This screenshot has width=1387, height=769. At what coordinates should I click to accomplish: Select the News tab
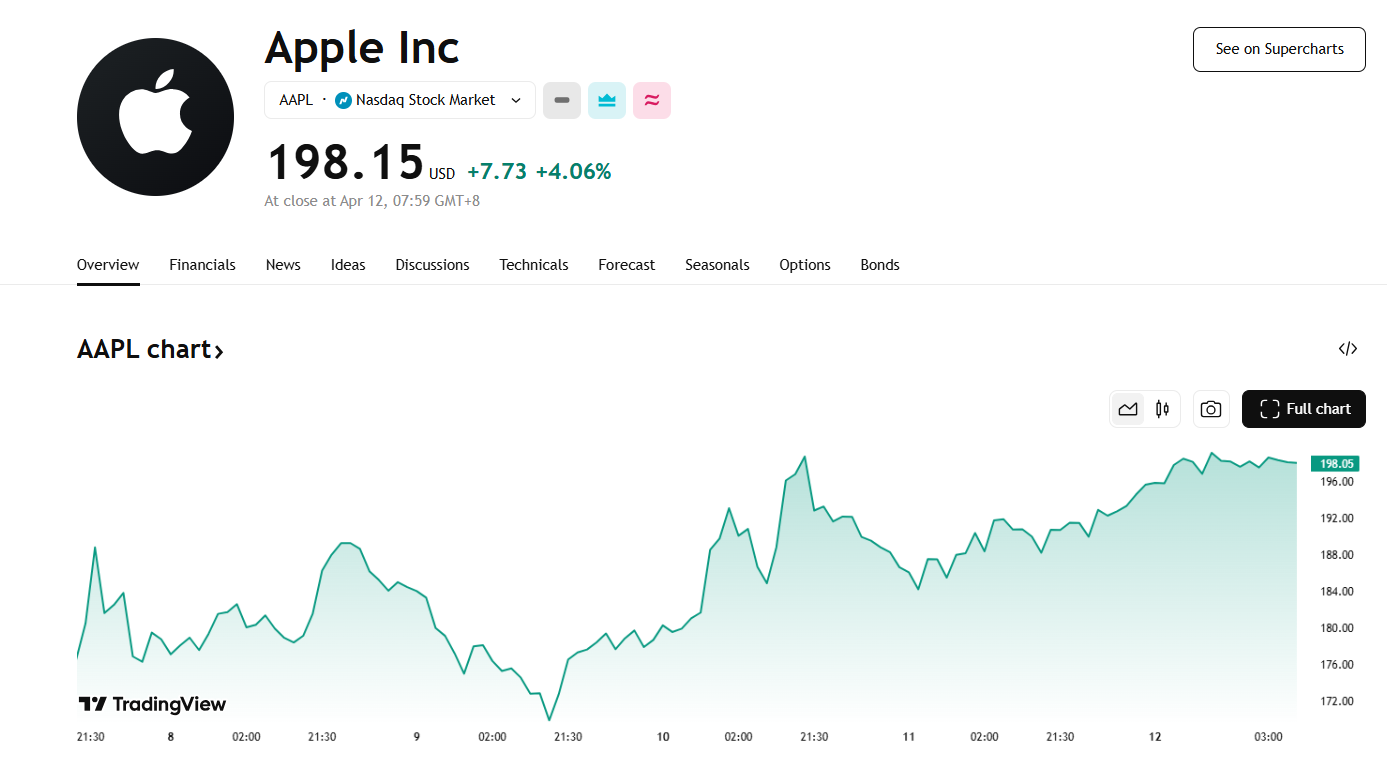(283, 265)
